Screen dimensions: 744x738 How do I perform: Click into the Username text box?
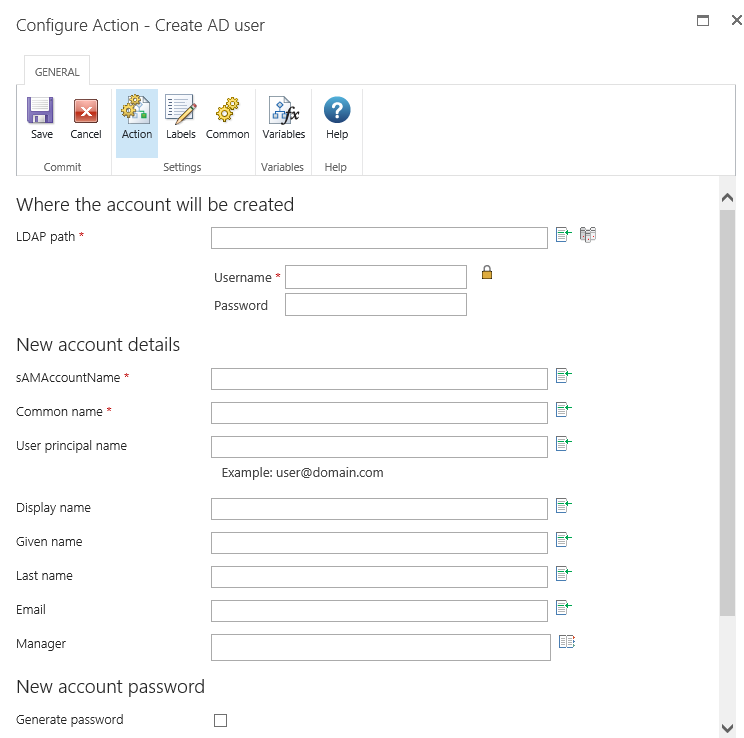(375, 277)
